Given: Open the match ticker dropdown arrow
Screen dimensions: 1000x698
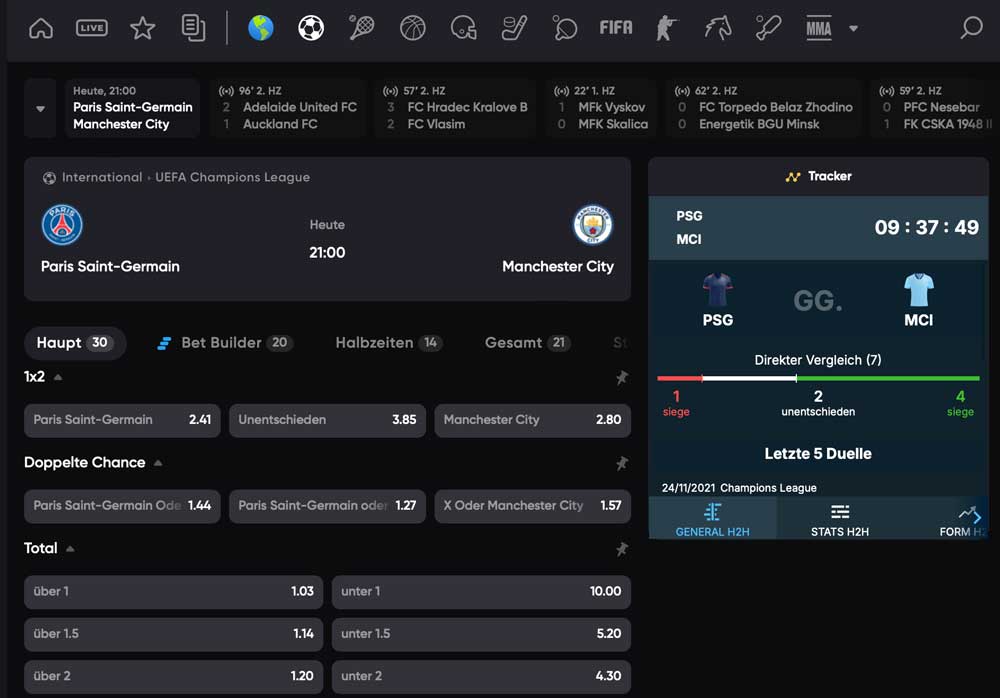Looking at the screenshot, I should (x=40, y=108).
